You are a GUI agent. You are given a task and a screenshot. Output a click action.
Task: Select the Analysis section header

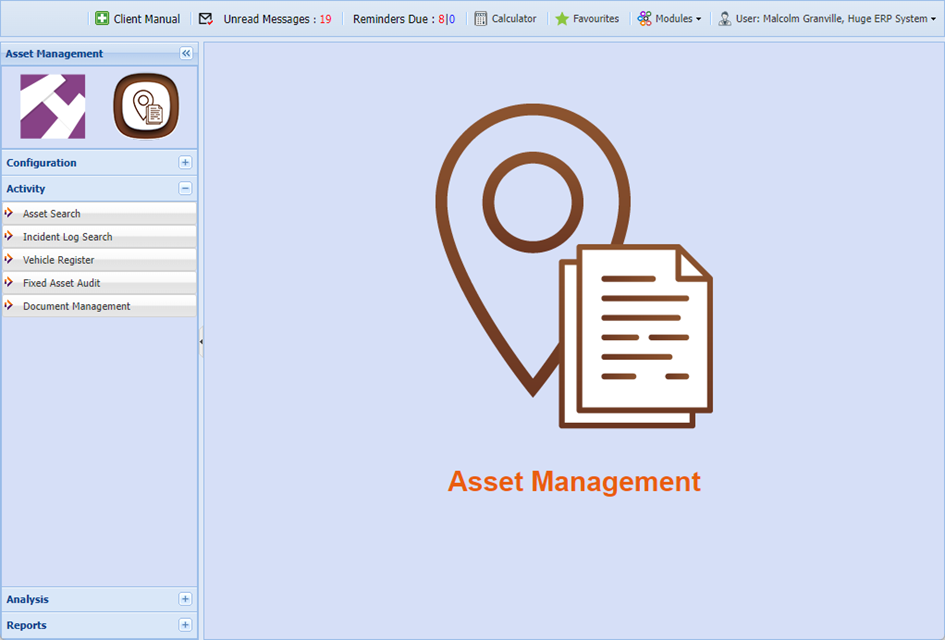pos(99,599)
